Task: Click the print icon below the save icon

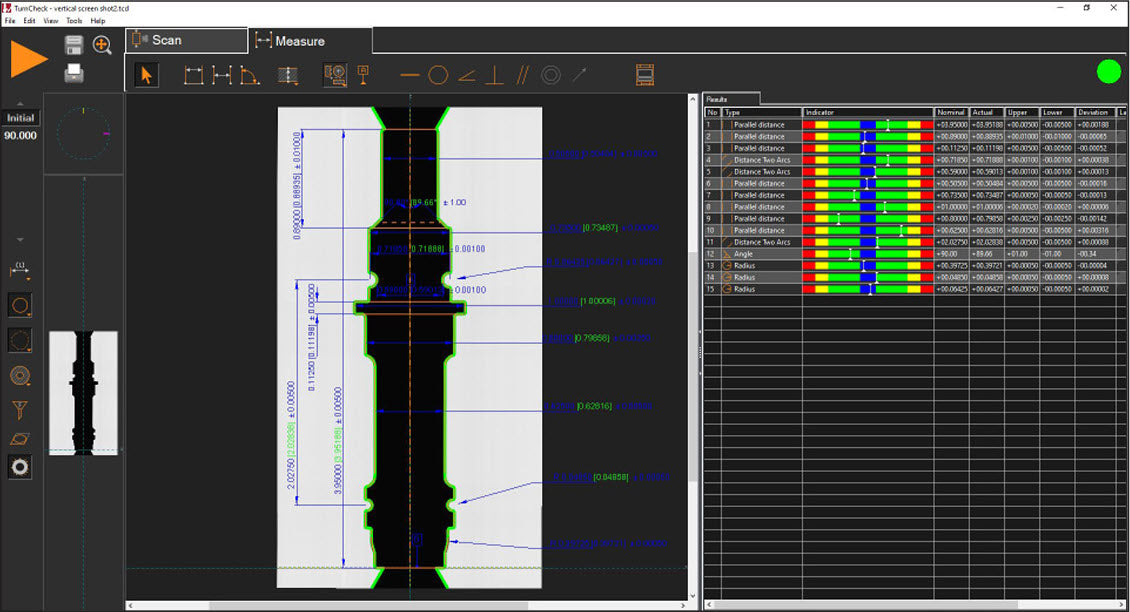Action: pos(74,73)
